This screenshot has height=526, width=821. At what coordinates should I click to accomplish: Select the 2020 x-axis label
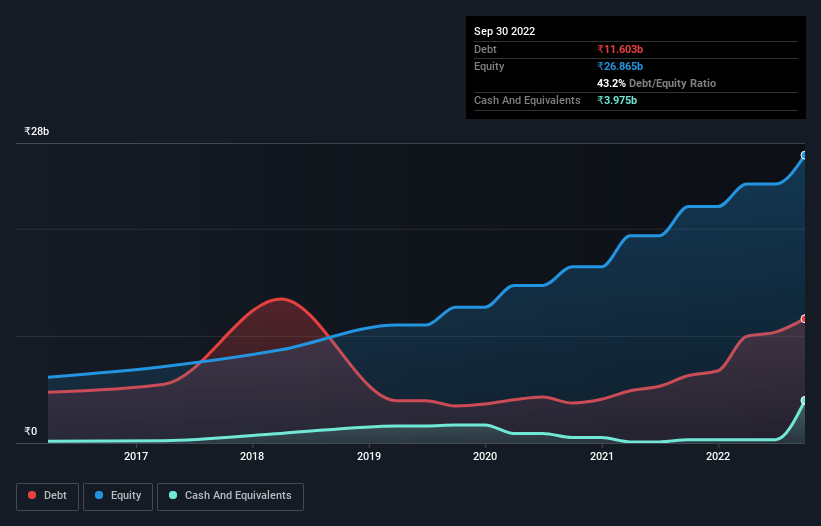point(485,456)
